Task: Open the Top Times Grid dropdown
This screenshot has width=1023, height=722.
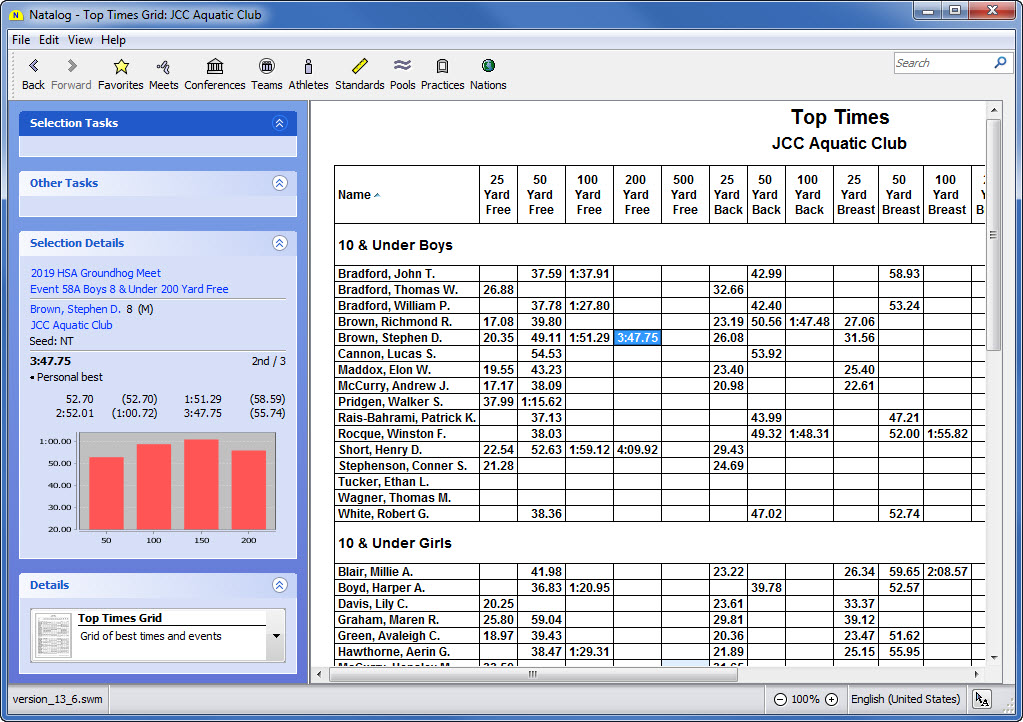Action: click(x=275, y=636)
